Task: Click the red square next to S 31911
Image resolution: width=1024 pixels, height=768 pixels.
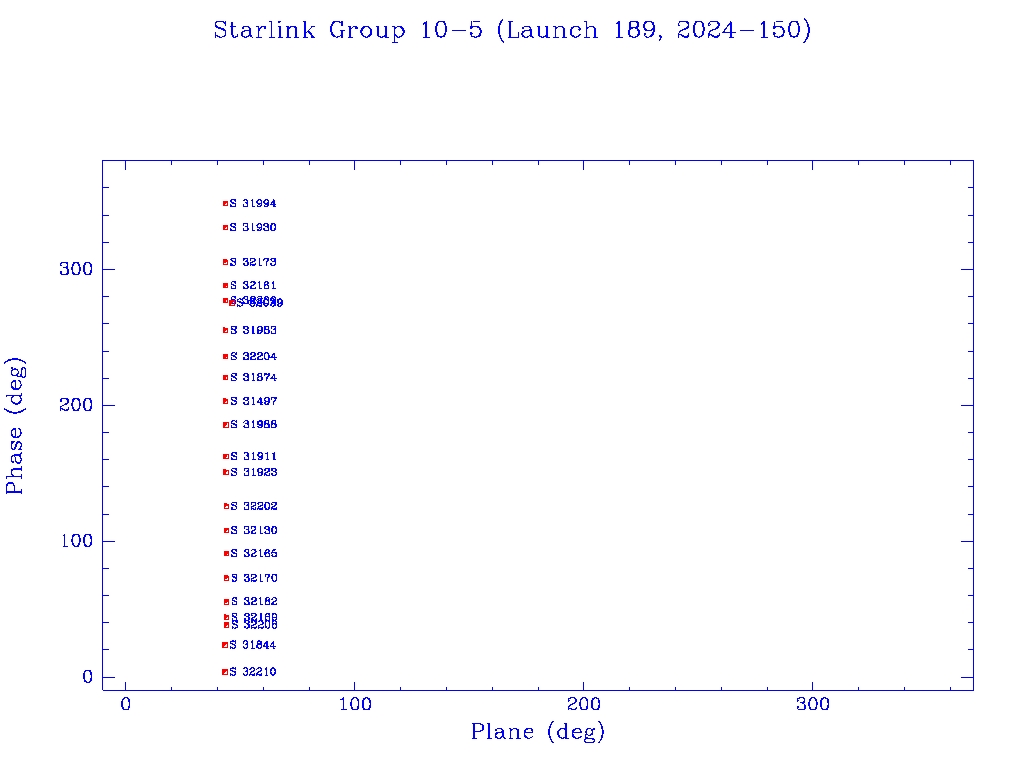Action: click(x=225, y=457)
